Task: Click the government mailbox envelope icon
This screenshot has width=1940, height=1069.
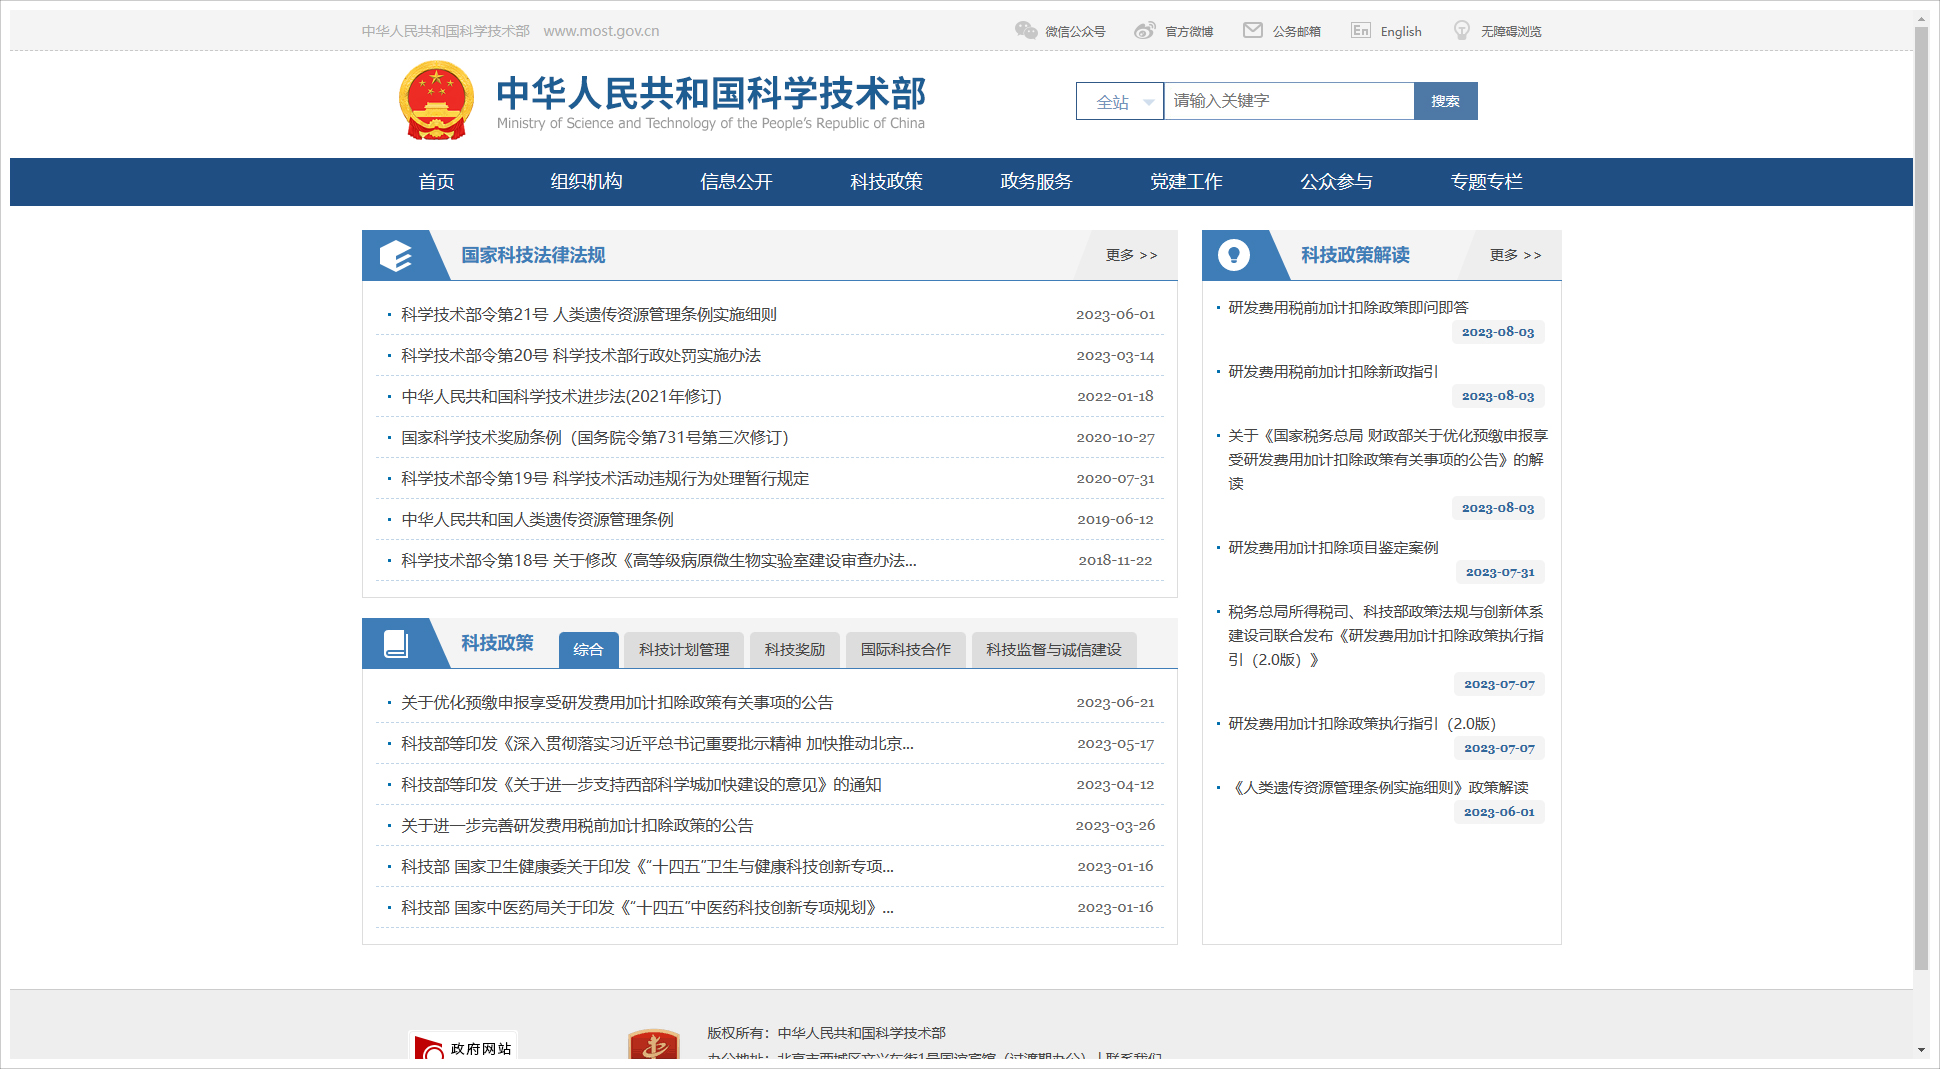Action: (1252, 31)
